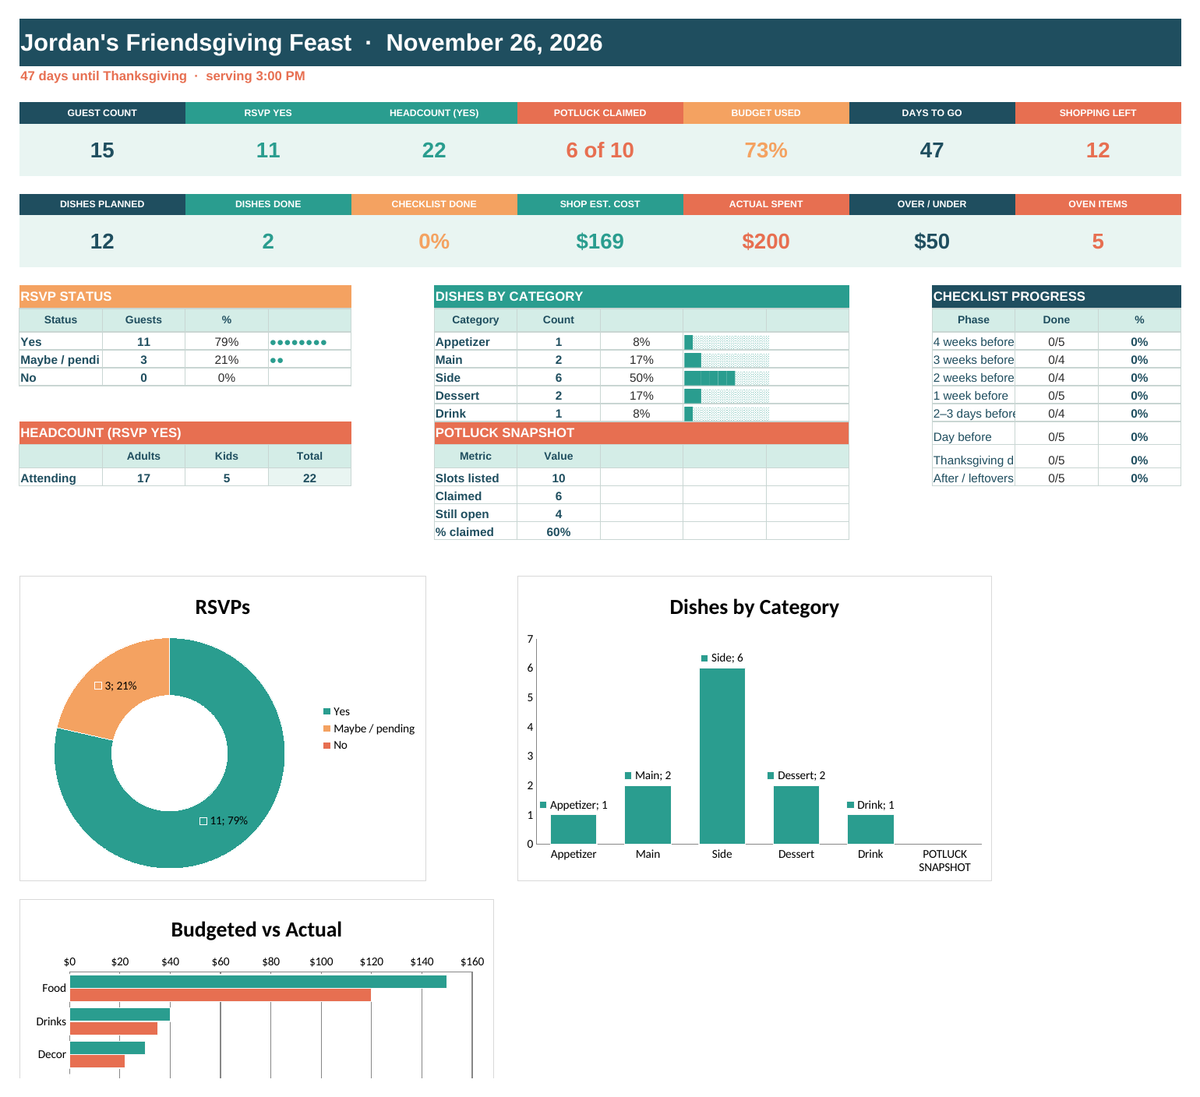Click the Attending row label
This screenshot has width=1200, height=1097.
coord(60,478)
